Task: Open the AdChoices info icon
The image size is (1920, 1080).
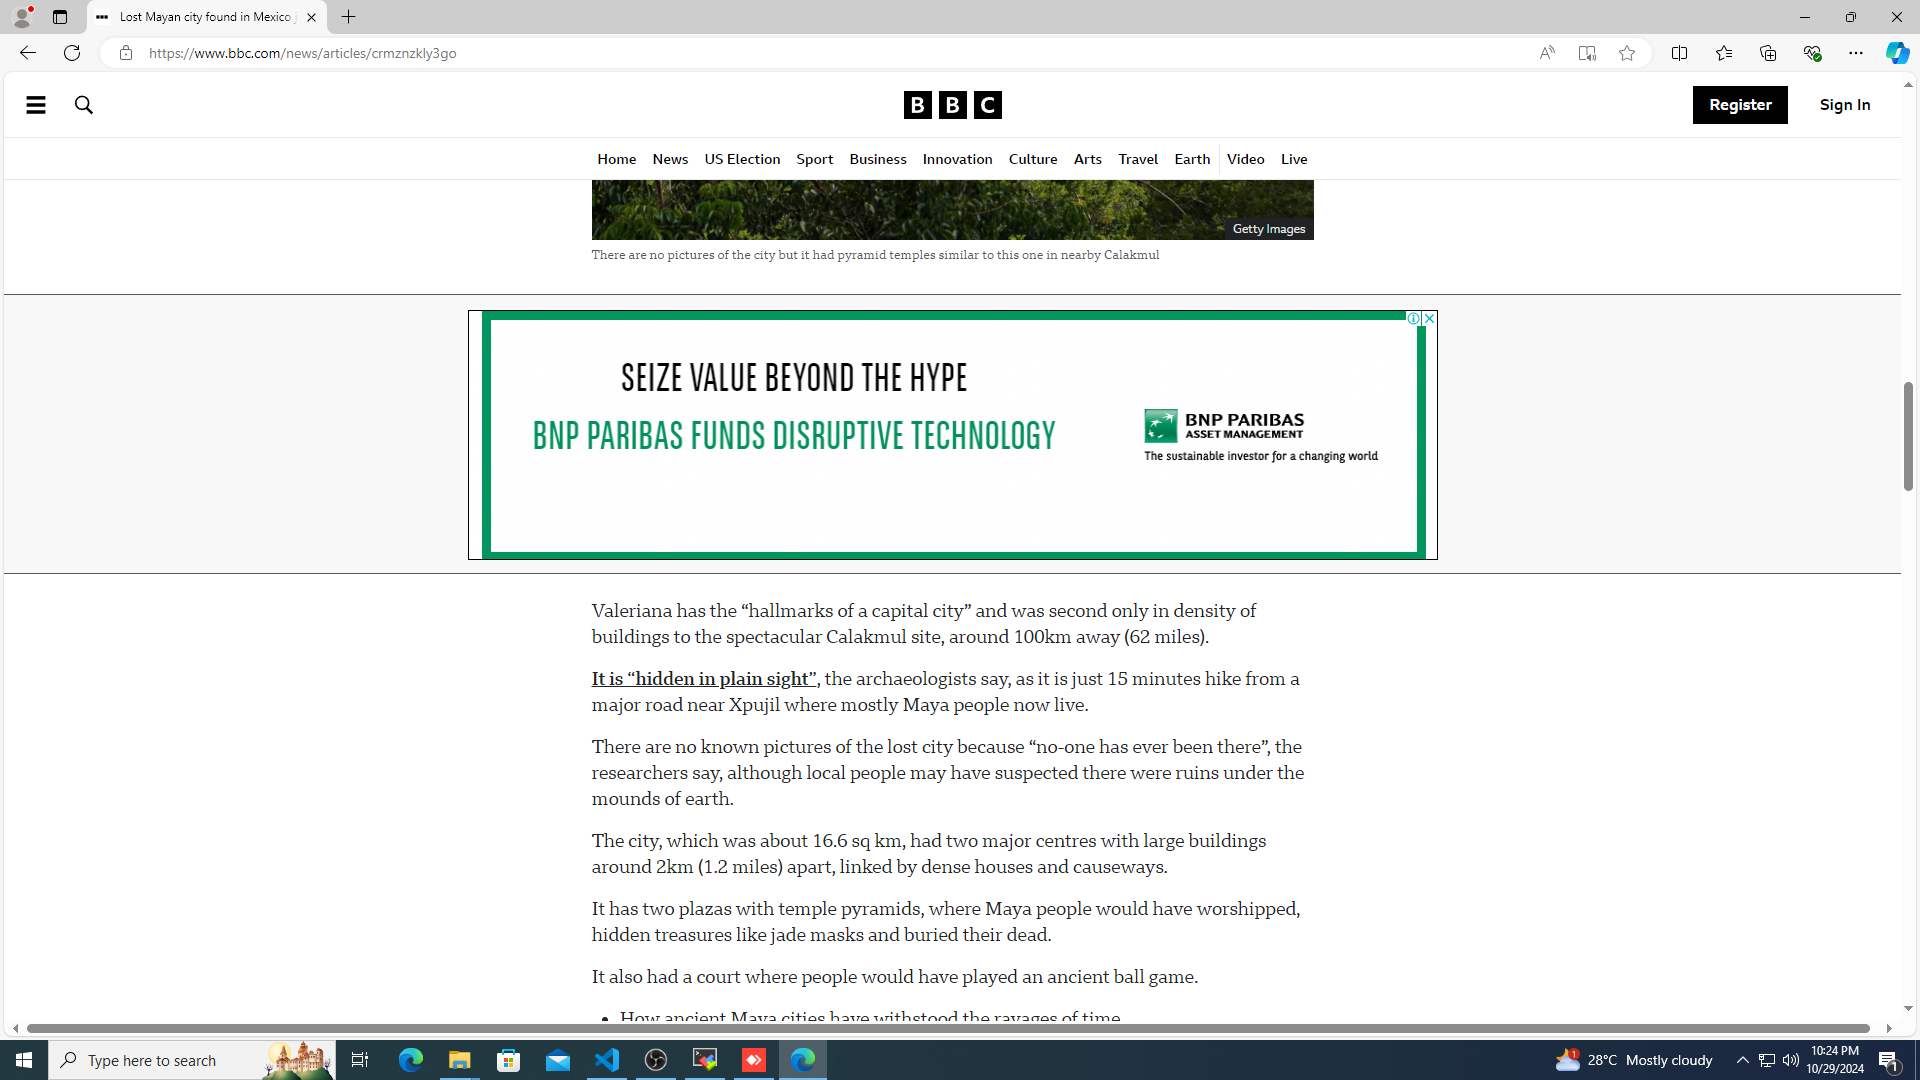Action: (1412, 319)
